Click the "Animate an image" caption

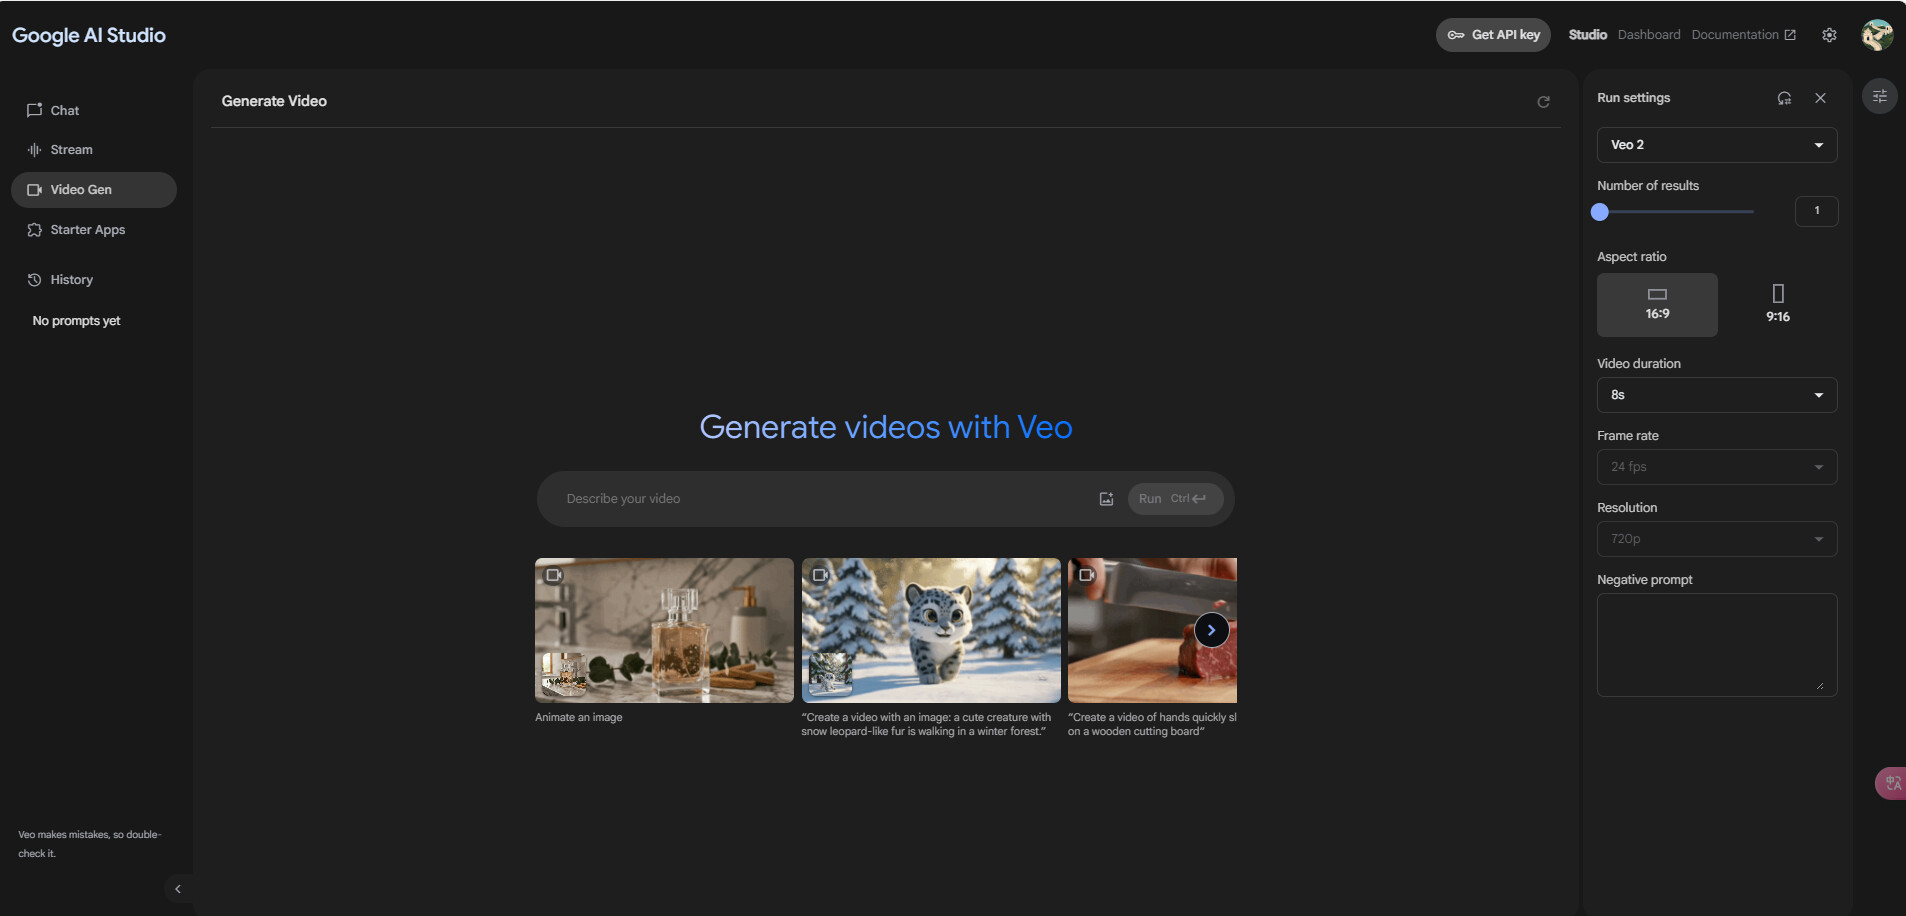[579, 717]
